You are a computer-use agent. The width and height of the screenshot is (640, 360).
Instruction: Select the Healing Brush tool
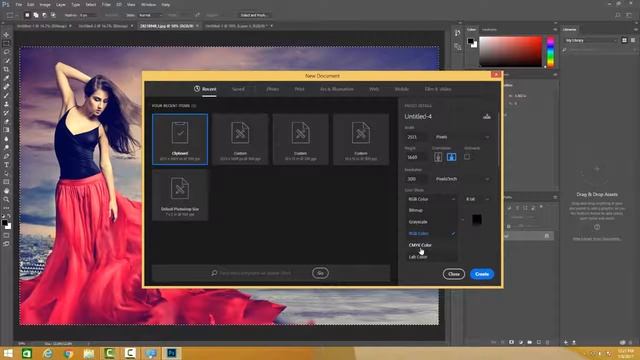coord(6,87)
